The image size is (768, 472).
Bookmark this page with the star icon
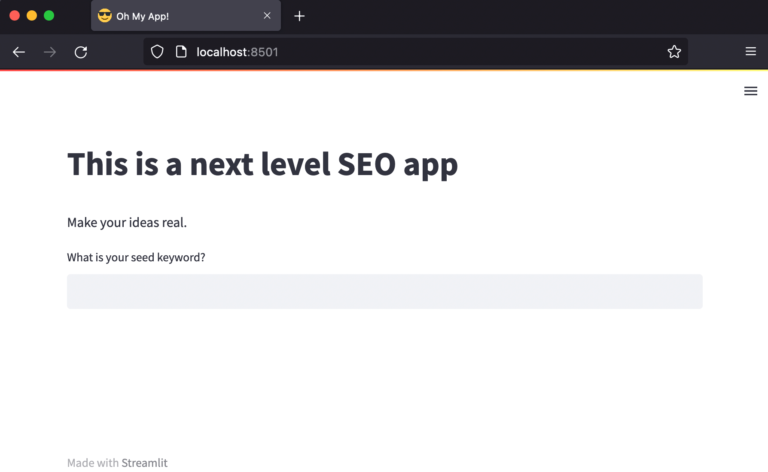pos(674,51)
